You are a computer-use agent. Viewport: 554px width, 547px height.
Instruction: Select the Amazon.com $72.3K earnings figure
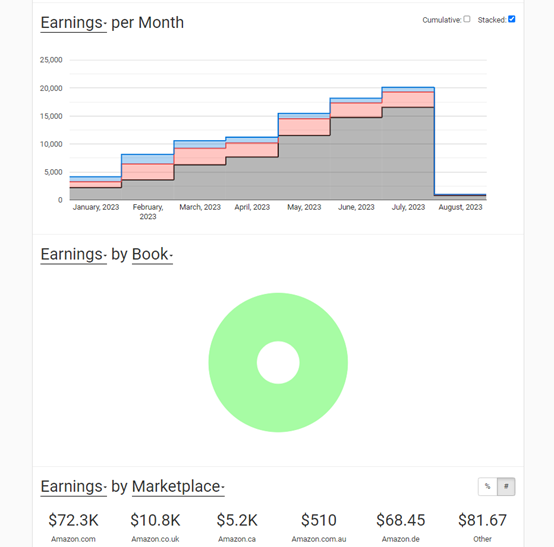(x=73, y=520)
